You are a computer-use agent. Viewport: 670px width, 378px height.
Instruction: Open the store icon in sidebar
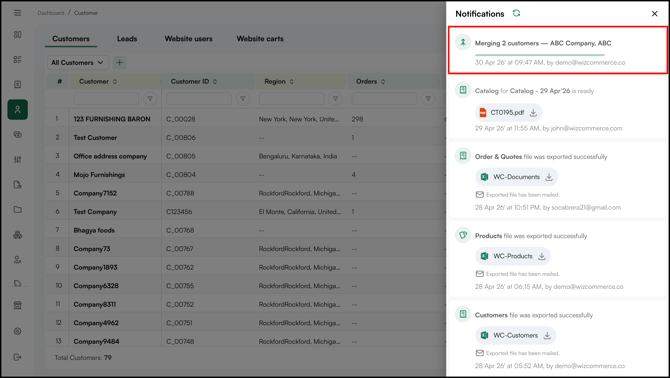pyautogui.click(x=18, y=305)
